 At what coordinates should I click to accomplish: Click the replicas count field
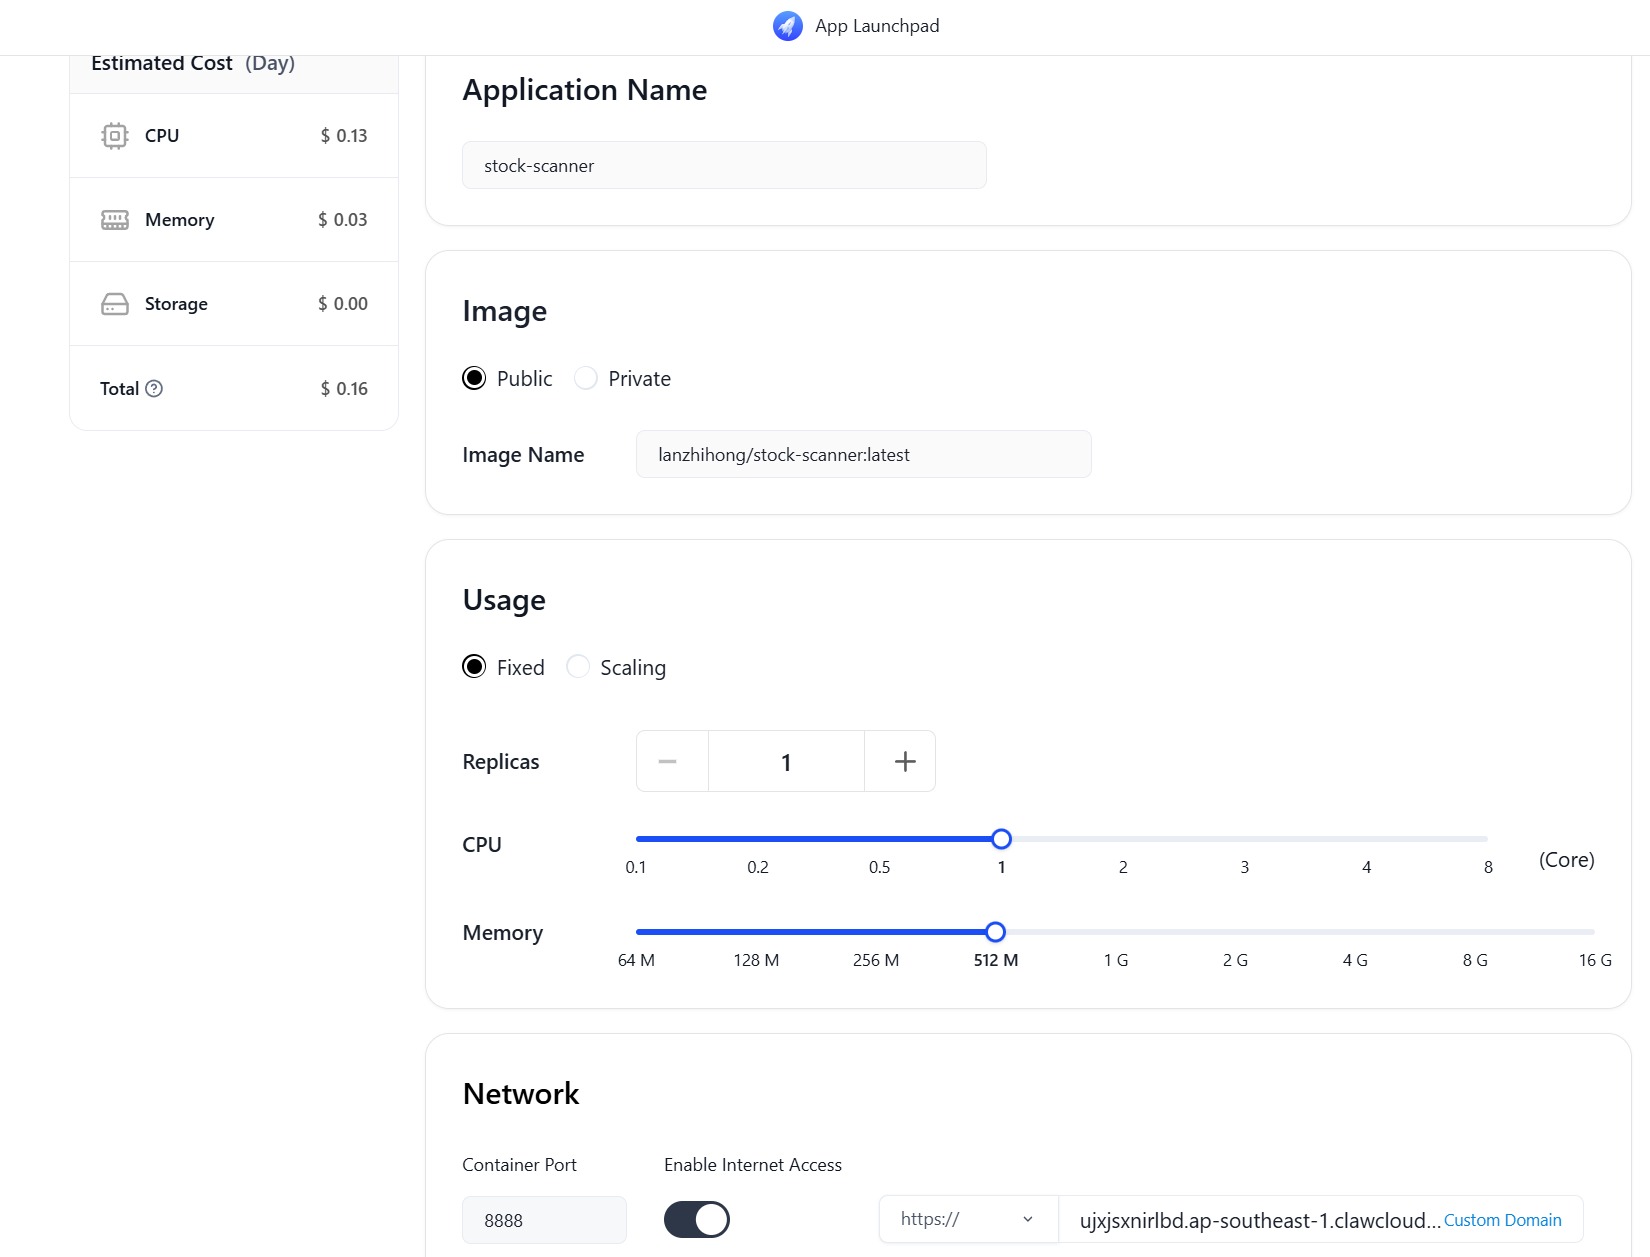[786, 762]
